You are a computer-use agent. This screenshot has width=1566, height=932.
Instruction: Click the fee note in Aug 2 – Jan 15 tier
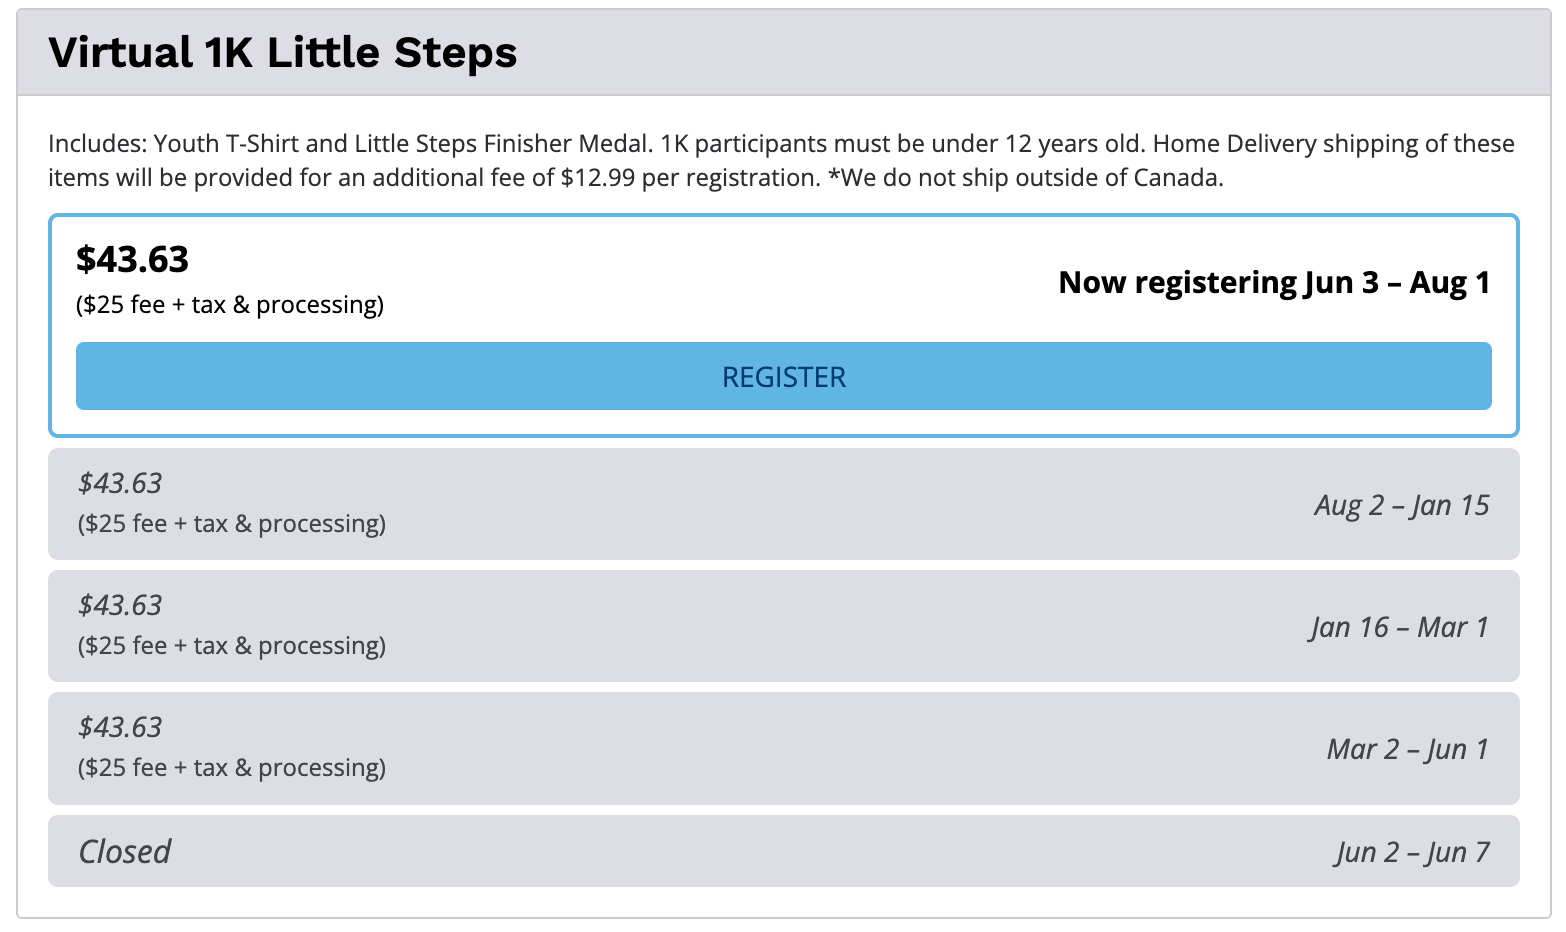tap(232, 524)
